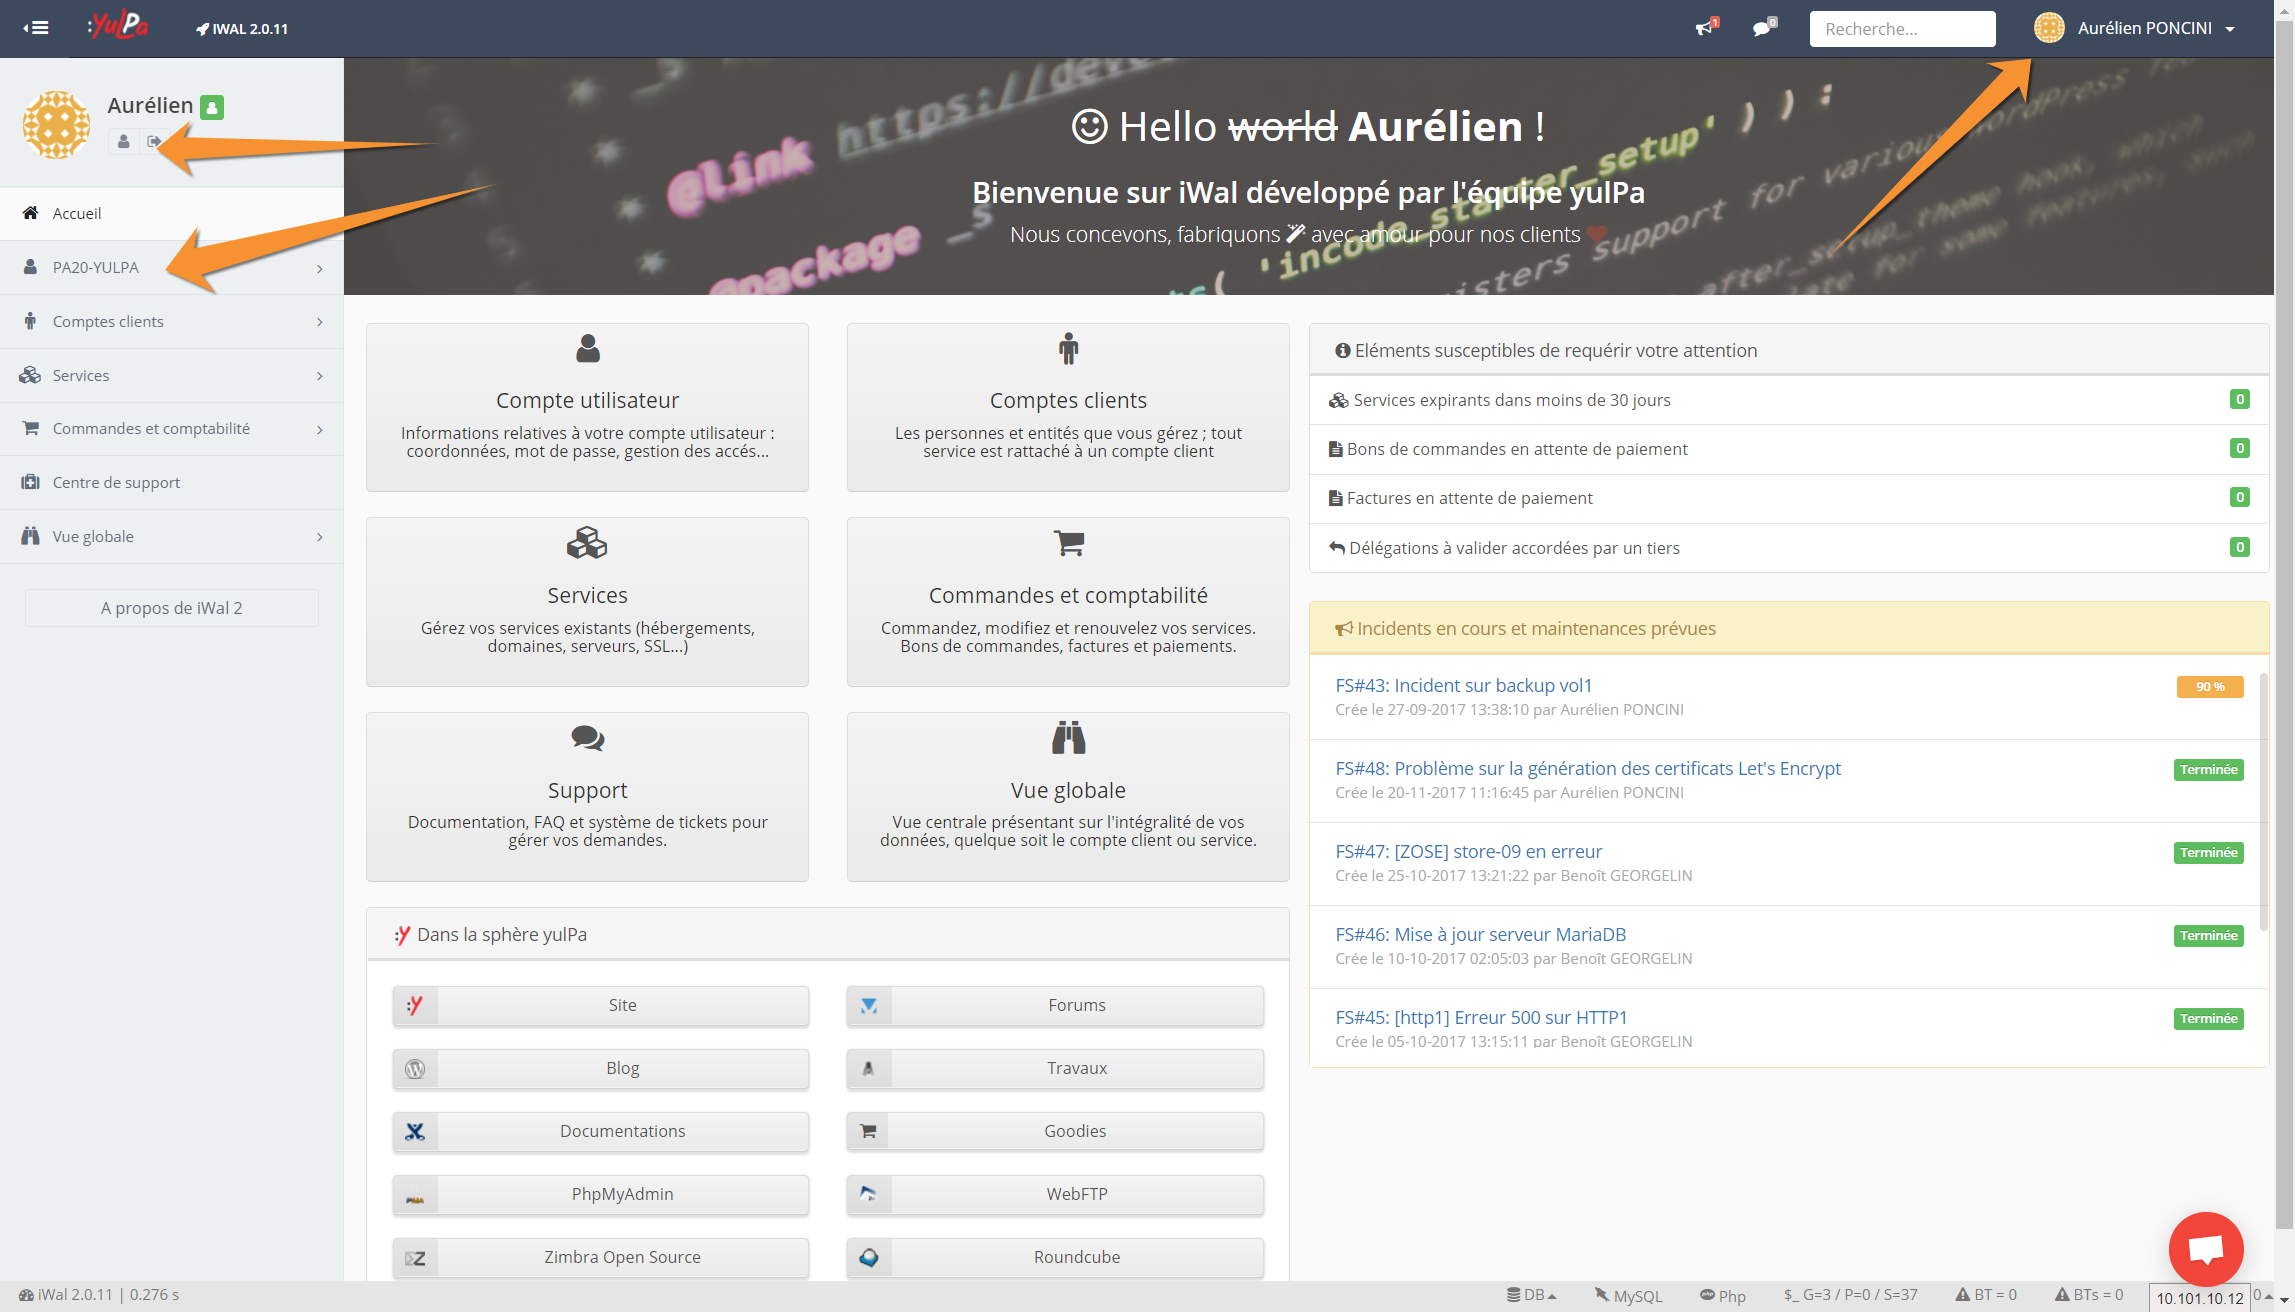The height and width of the screenshot is (1312, 2295).
Task: Click the Php status bar item
Action: [1723, 1295]
